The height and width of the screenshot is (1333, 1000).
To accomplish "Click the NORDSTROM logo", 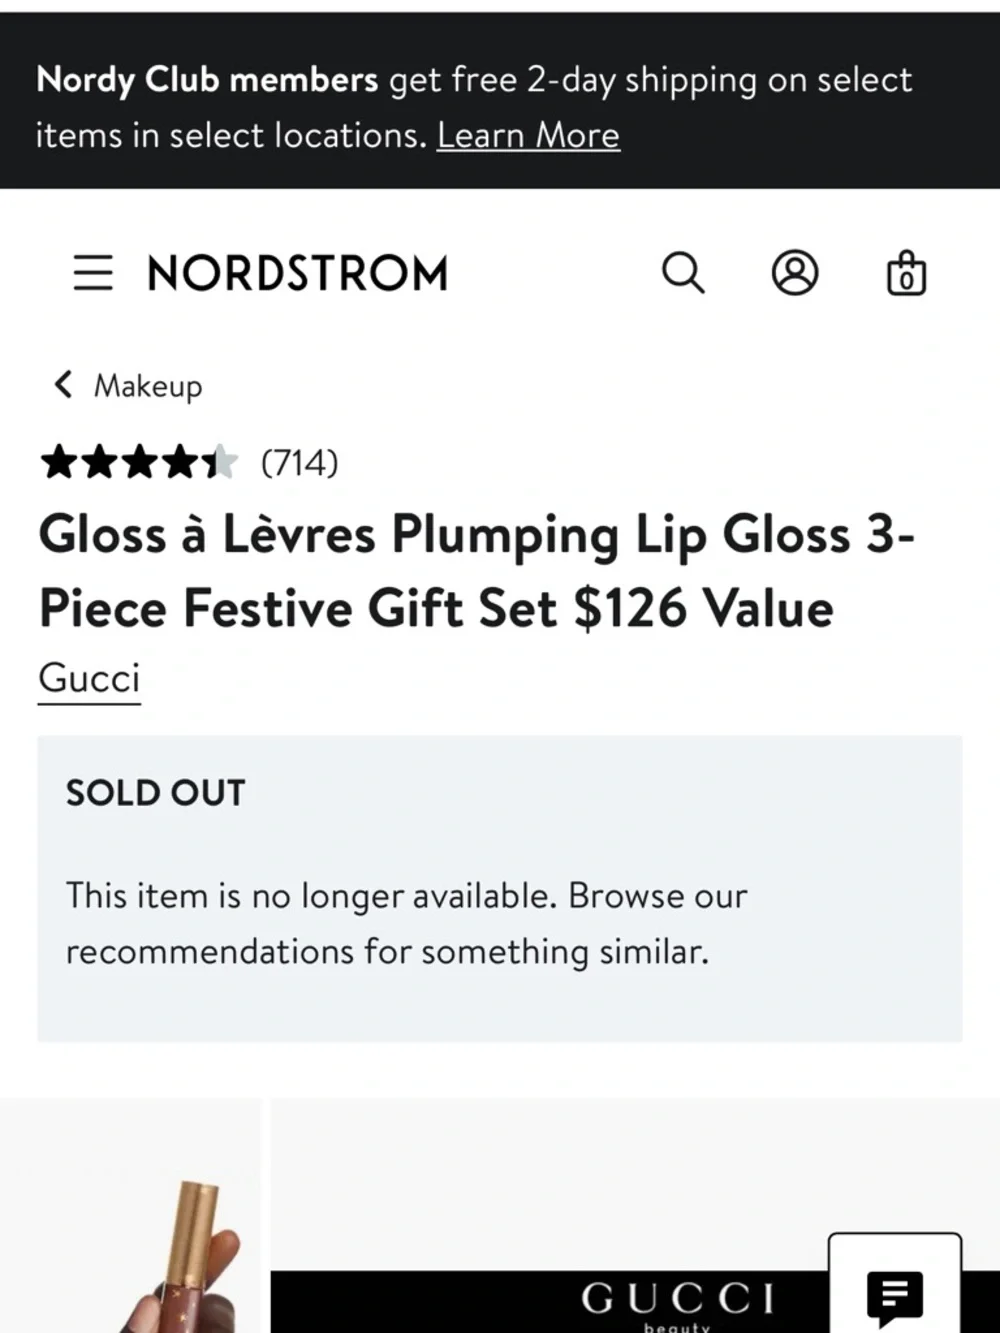I will click(296, 272).
